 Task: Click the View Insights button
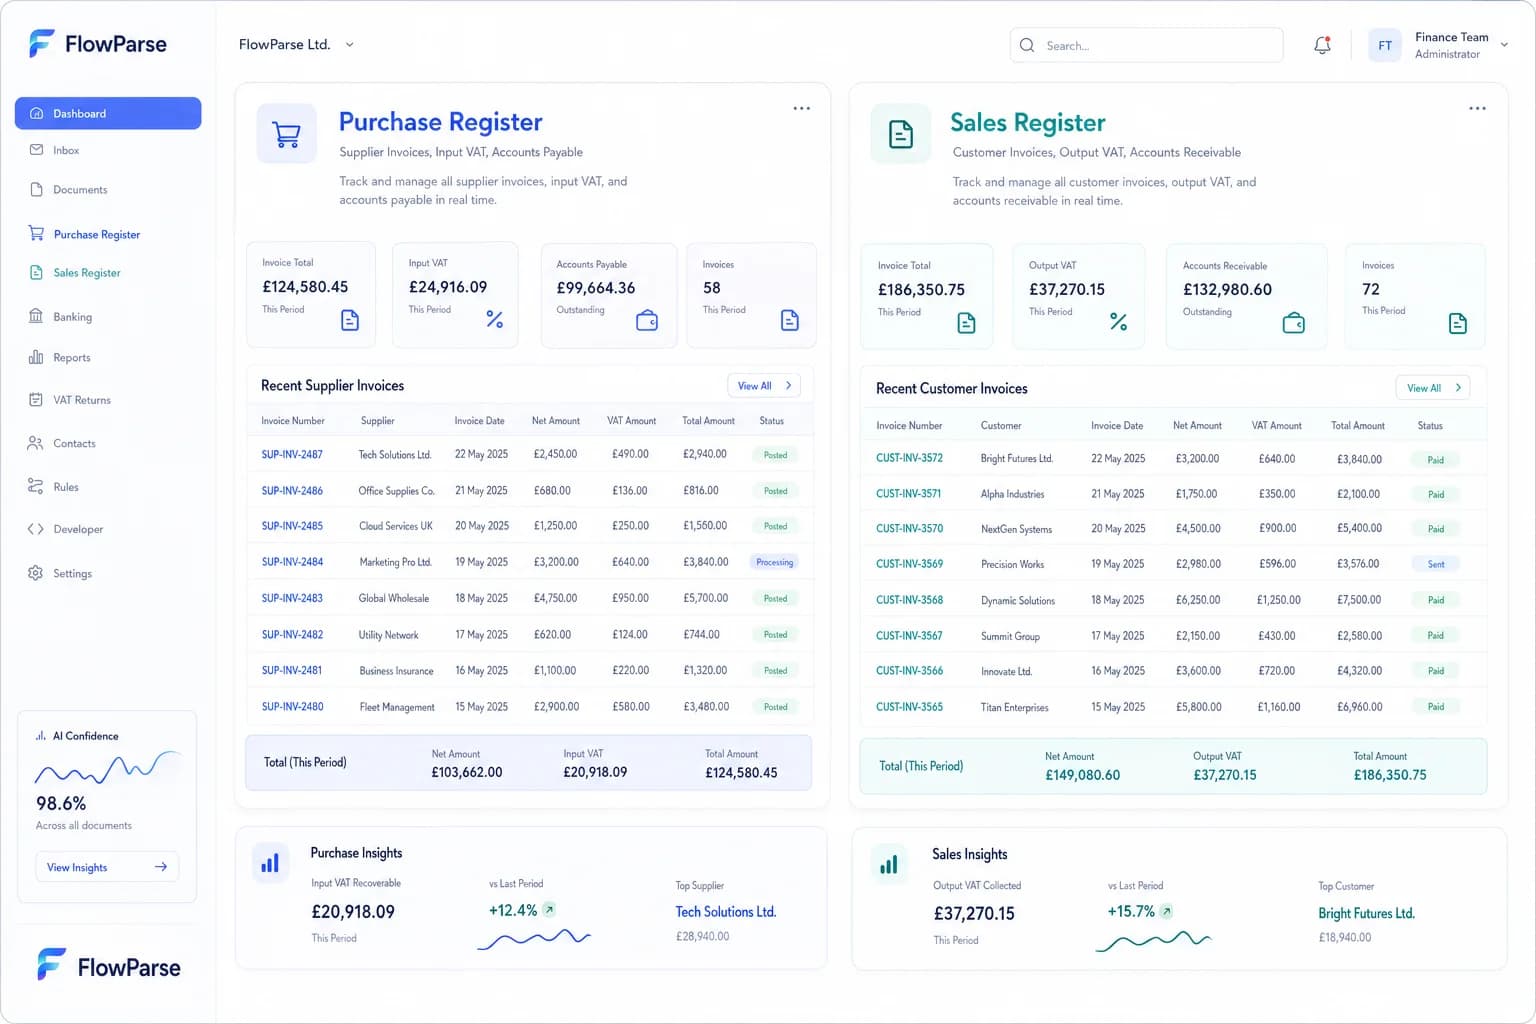(107, 867)
